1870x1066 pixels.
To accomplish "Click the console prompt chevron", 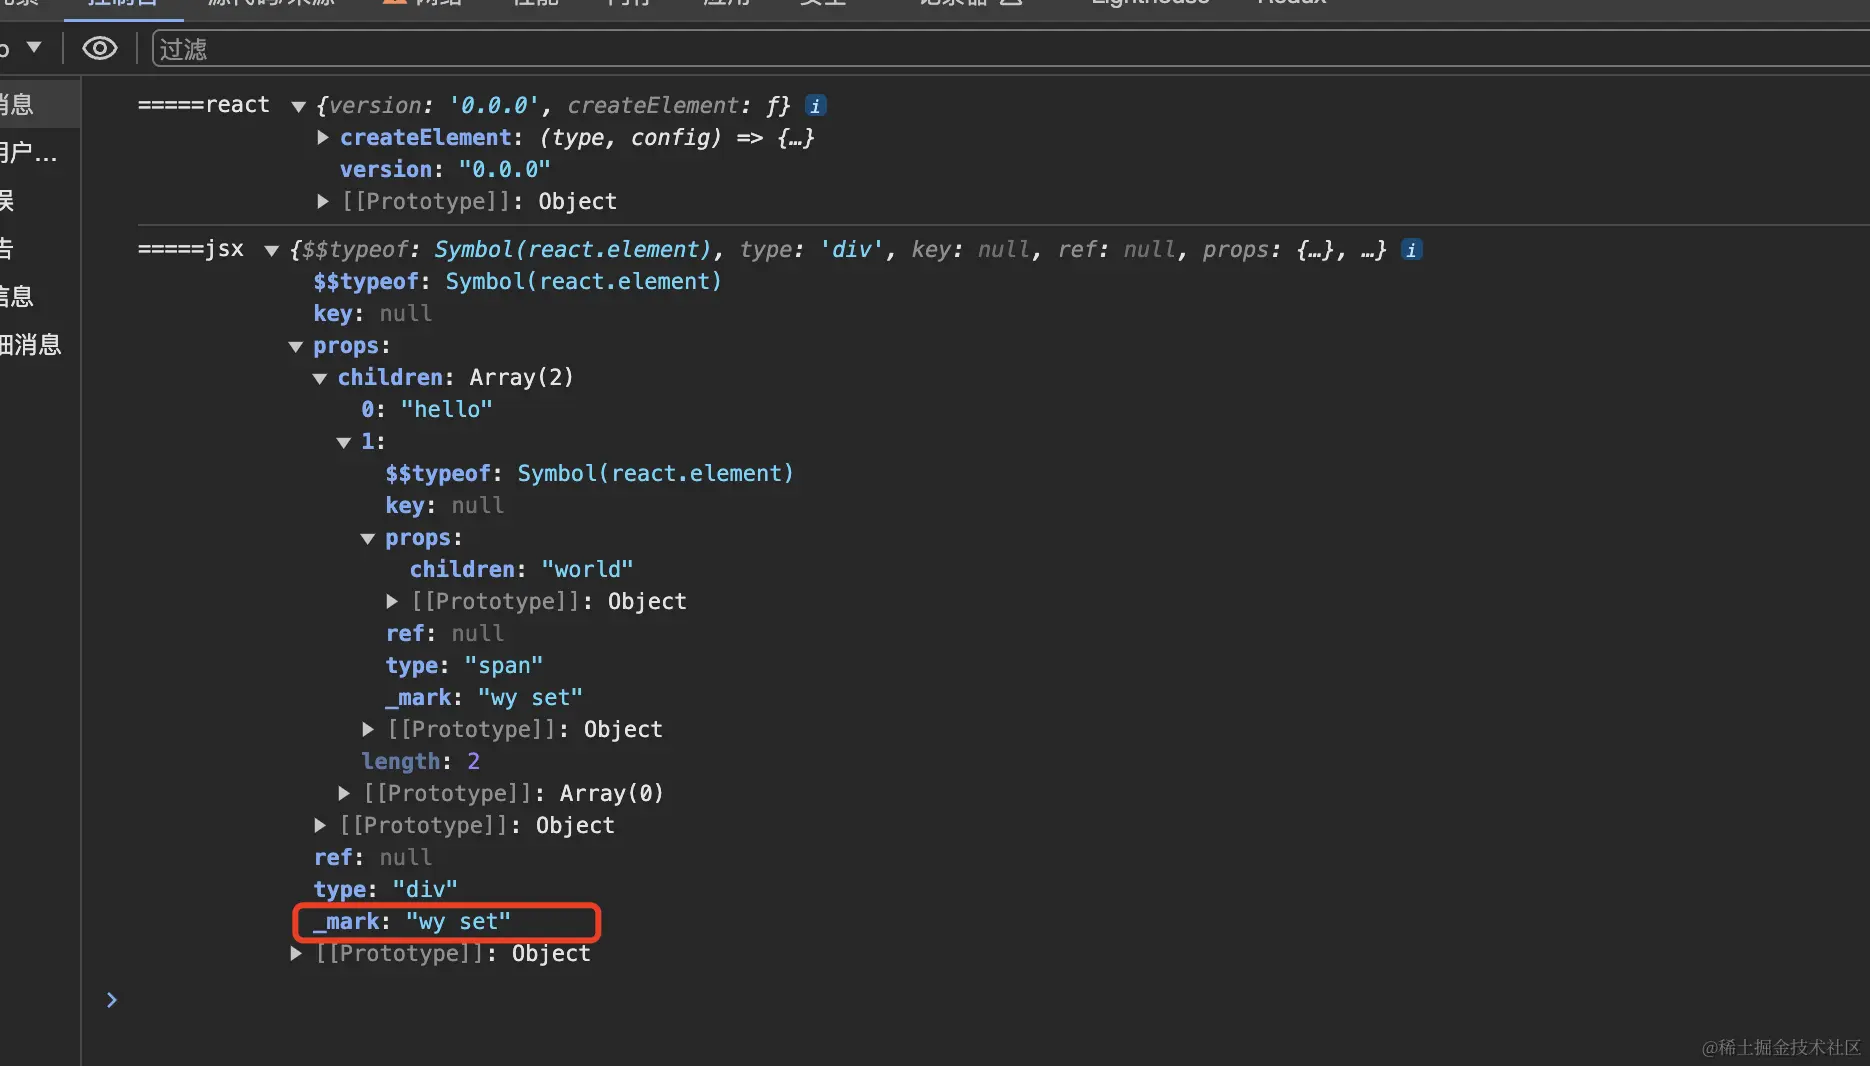I will pyautogui.click(x=112, y=1000).
